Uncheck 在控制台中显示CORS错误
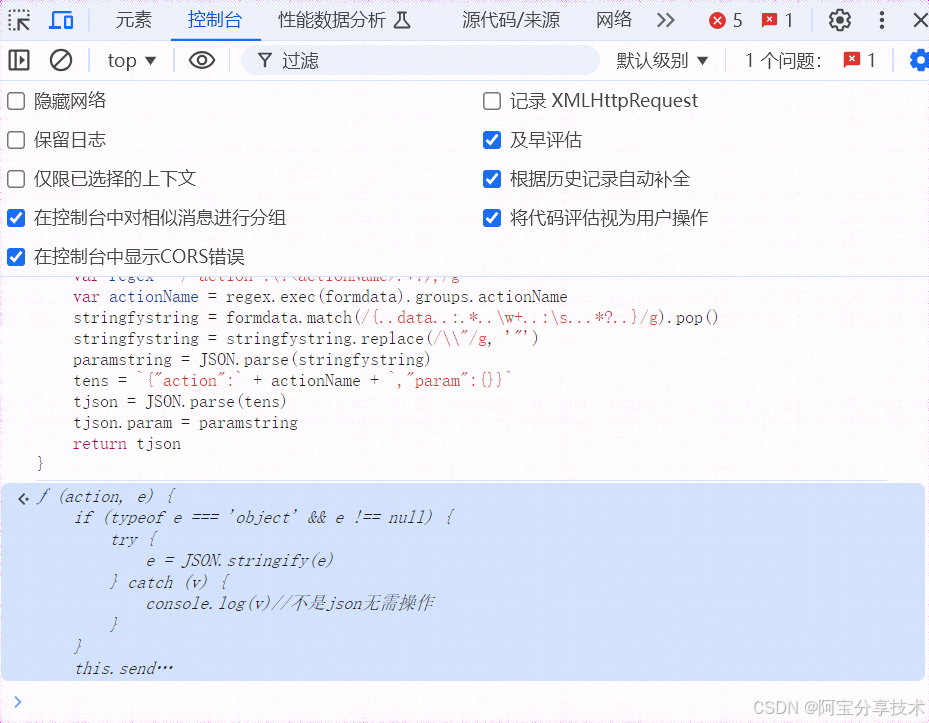Screen dimensions: 929x723 [x=16, y=257]
